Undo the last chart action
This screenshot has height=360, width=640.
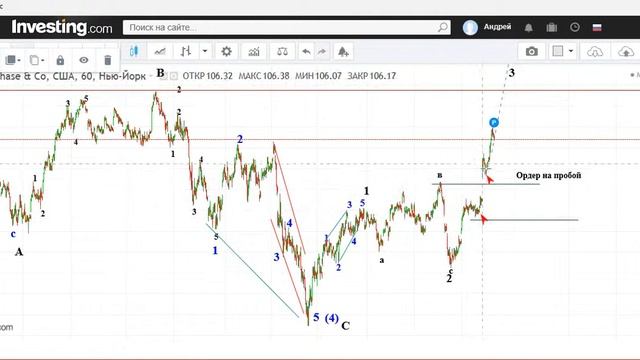(306, 51)
